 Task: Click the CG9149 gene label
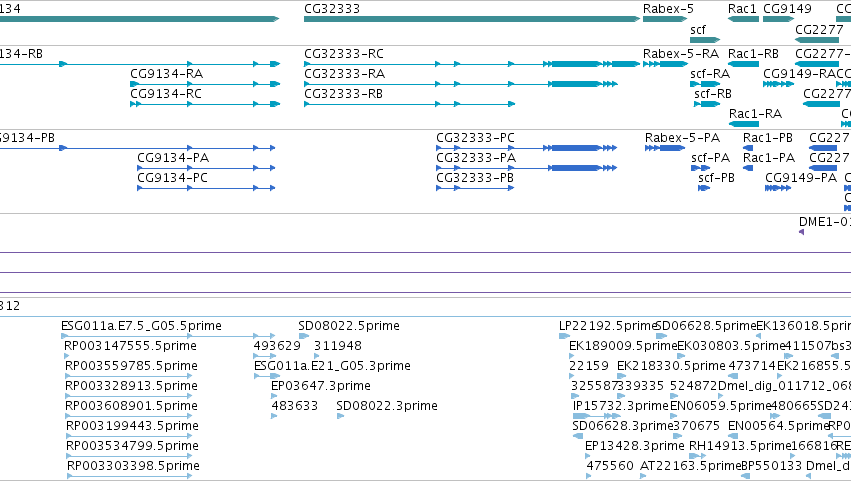tap(787, 9)
